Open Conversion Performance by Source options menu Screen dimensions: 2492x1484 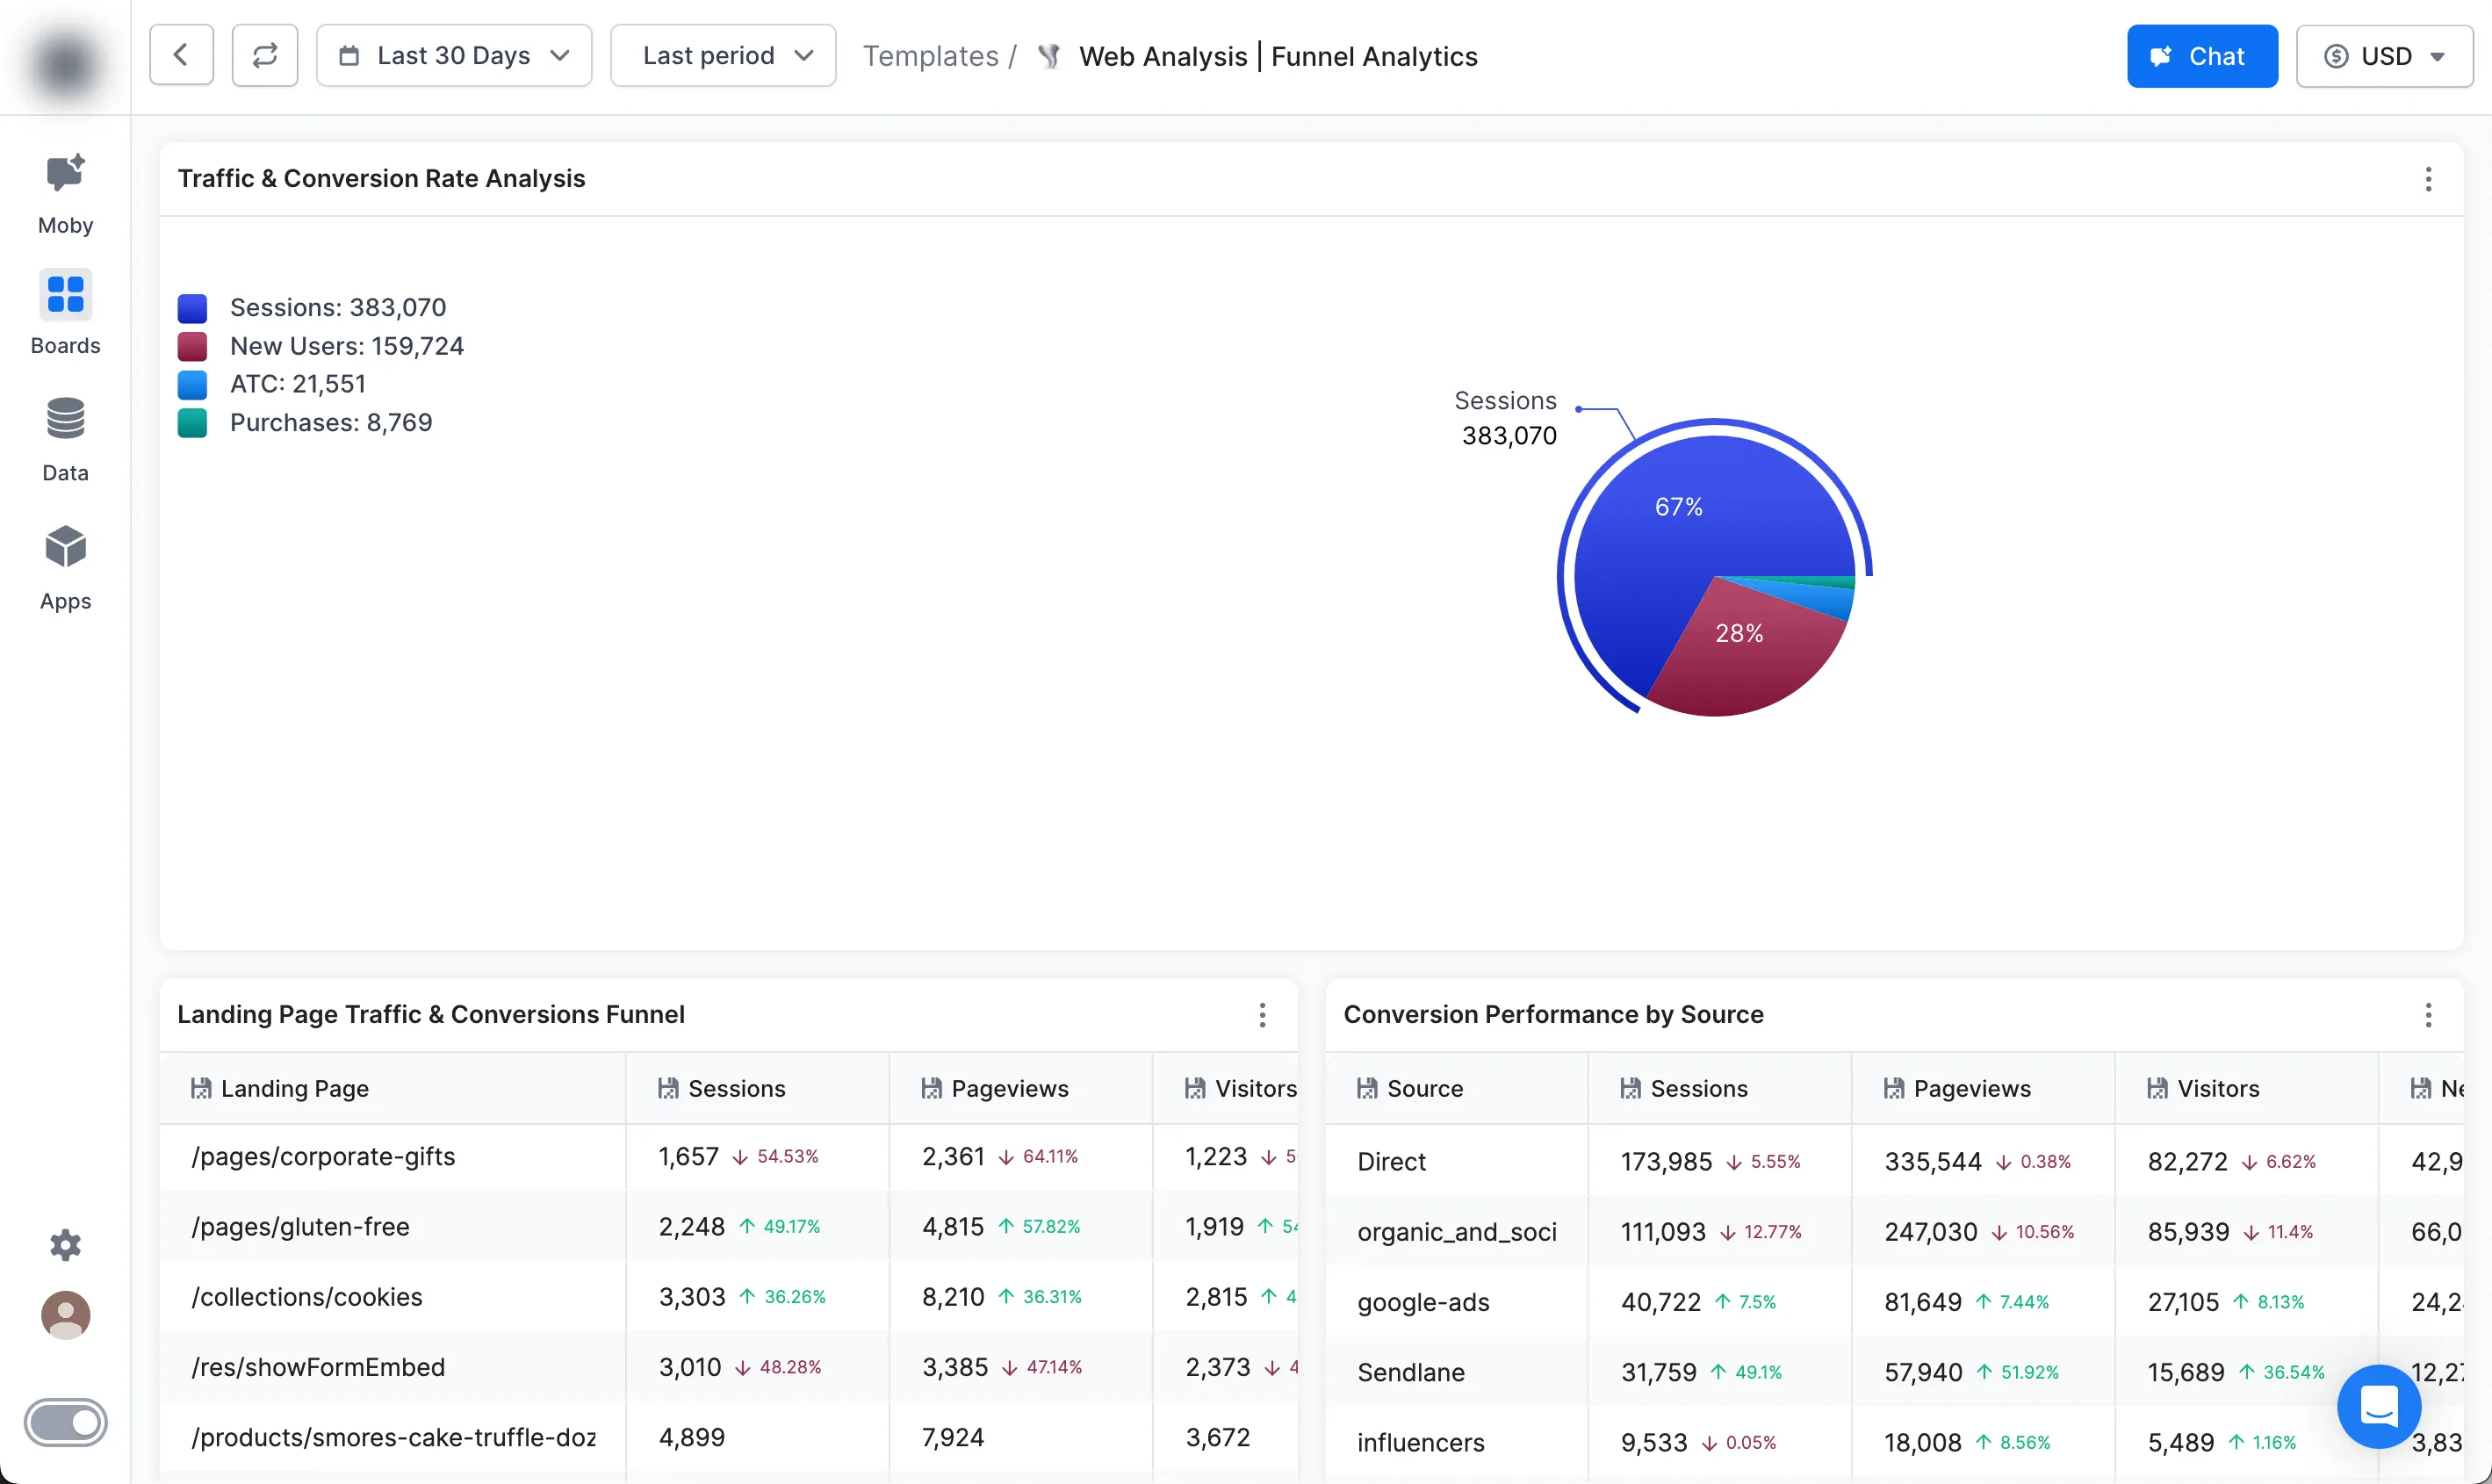pos(2428,1015)
